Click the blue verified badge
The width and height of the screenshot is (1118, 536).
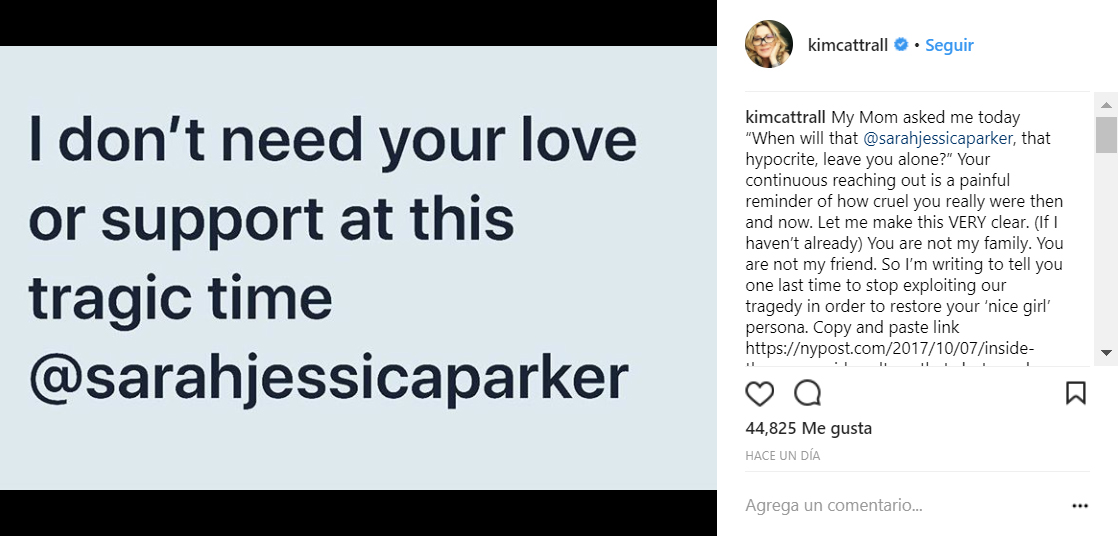901,45
